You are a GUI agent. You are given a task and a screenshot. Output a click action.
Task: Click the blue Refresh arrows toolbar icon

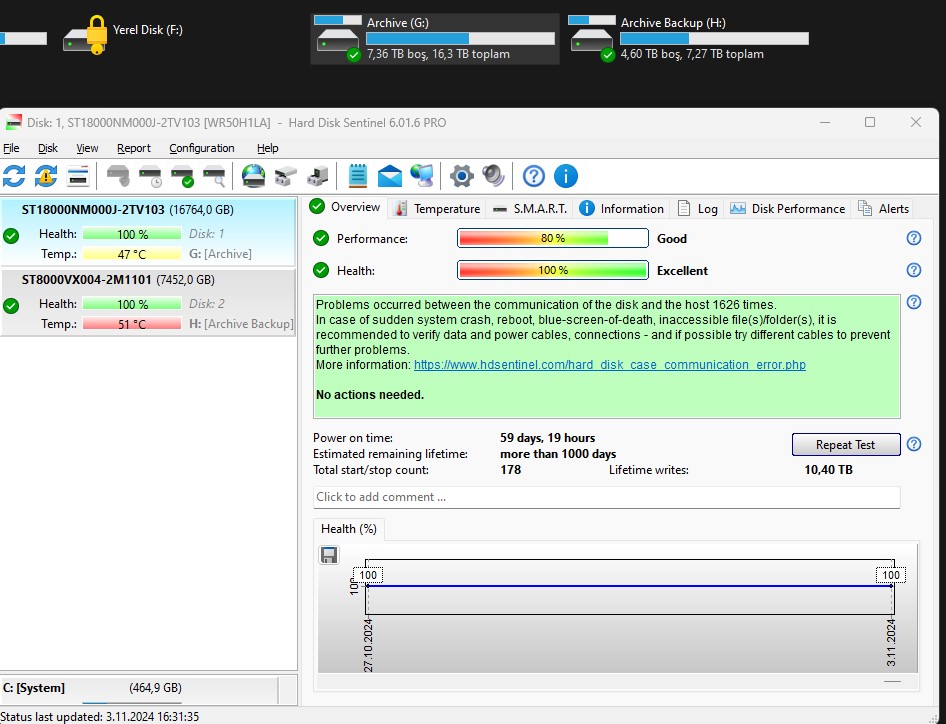(x=14, y=176)
